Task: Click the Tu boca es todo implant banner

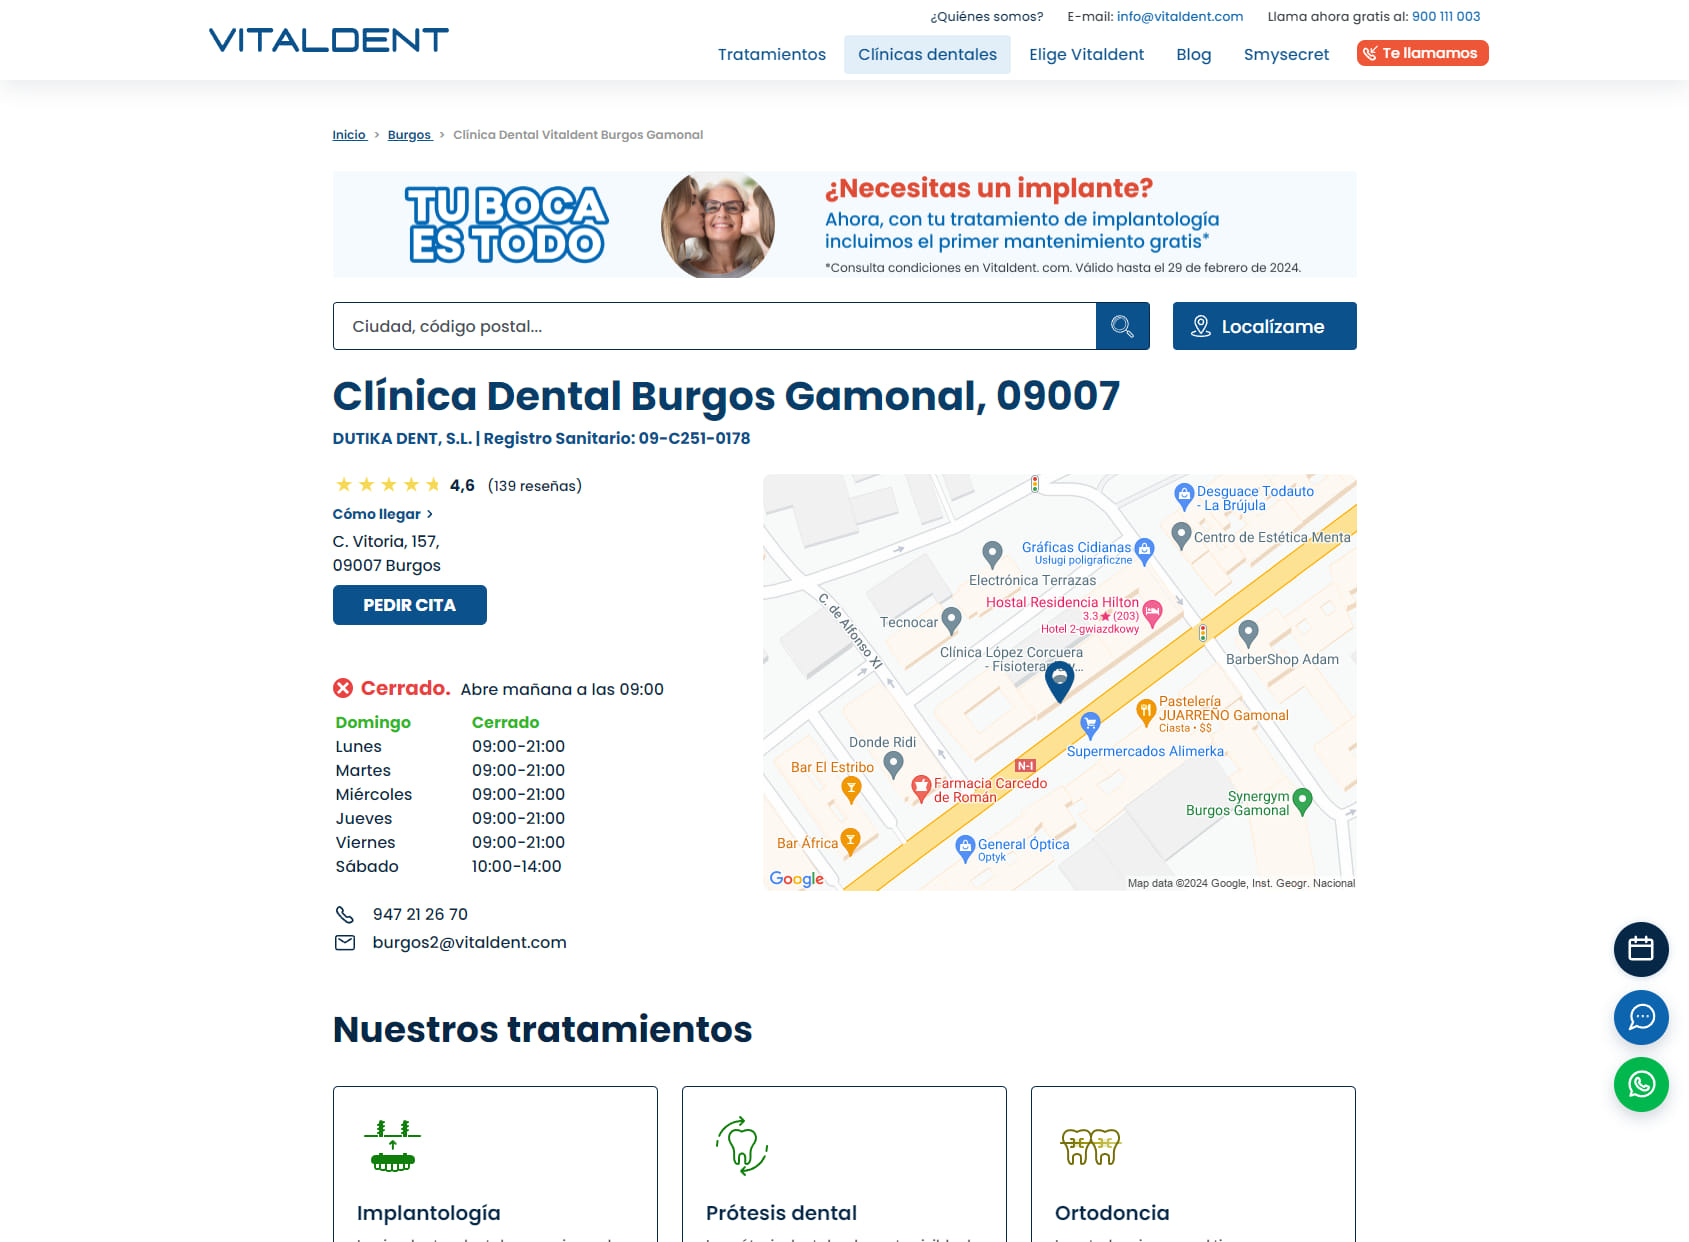Action: tap(844, 224)
